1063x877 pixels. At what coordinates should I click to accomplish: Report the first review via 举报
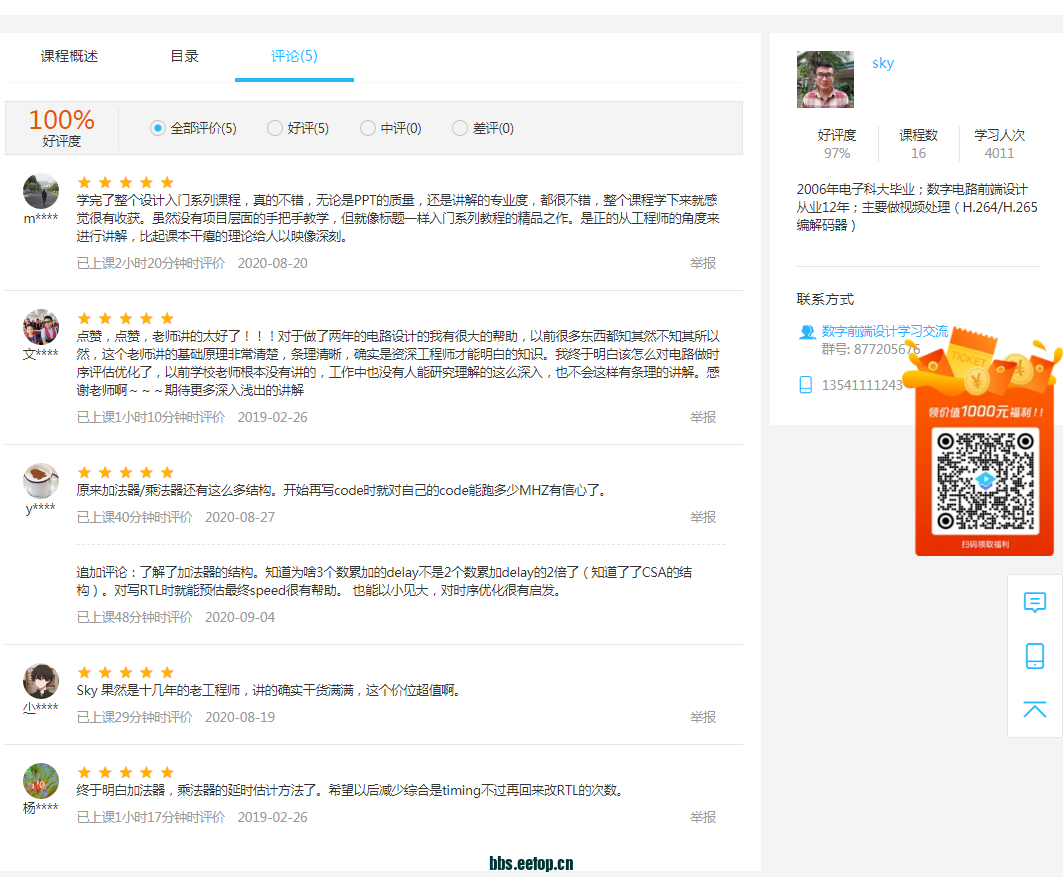(x=703, y=263)
